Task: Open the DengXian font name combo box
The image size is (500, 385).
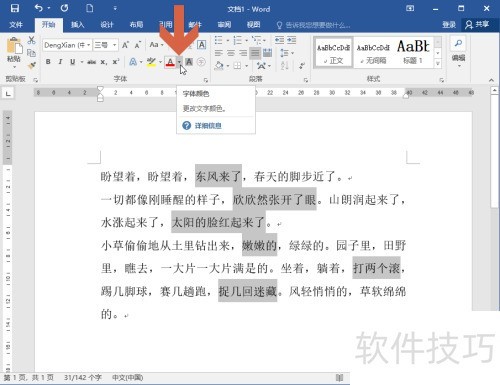Action: [67, 45]
